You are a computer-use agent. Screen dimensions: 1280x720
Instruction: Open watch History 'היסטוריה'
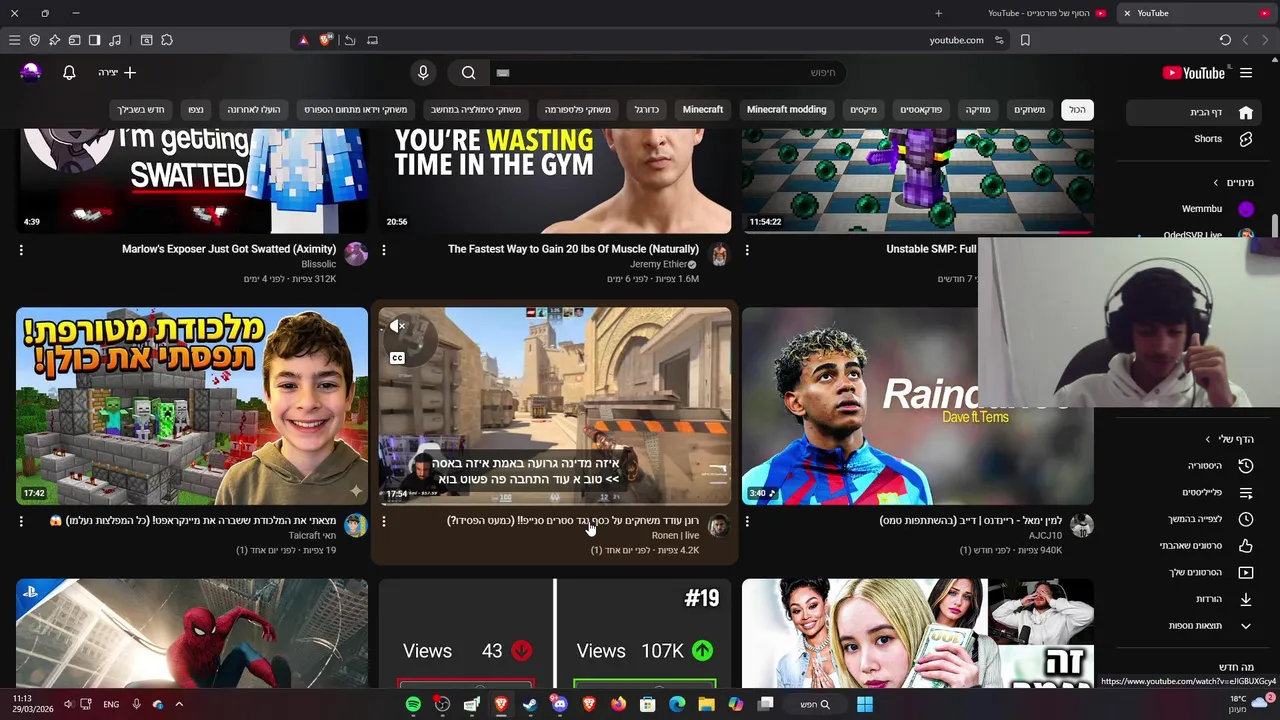click(1192, 466)
